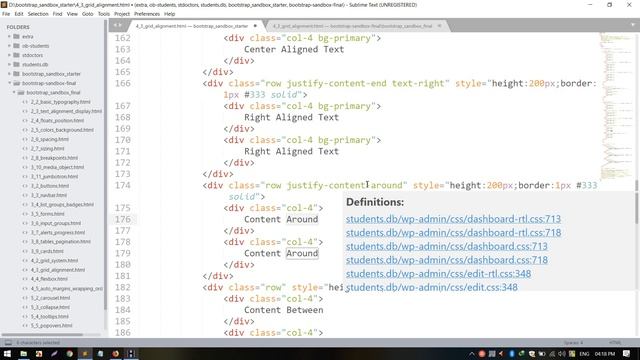The height and width of the screenshot is (360, 640).
Task: Open 2_8_breakpoints.html file
Action: click(54, 158)
